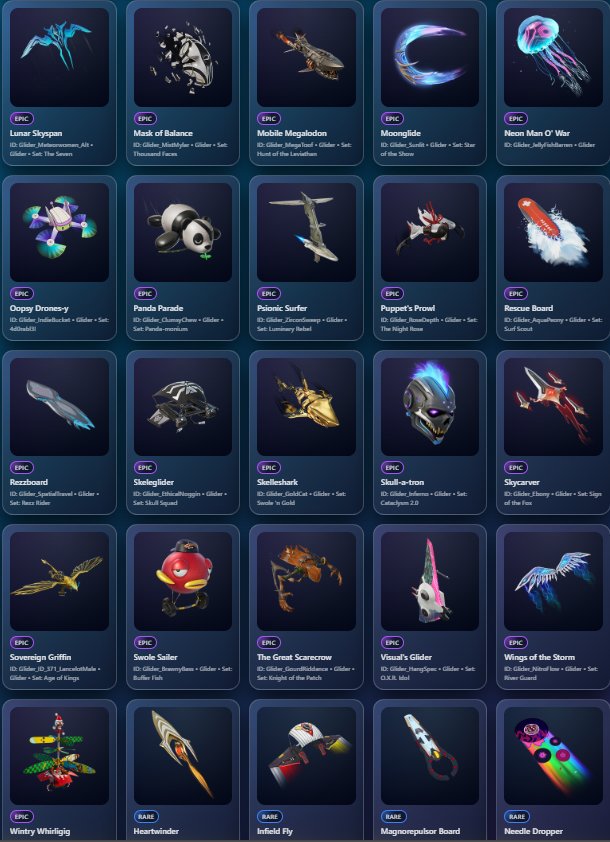Viewport: 610px width, 842px height.
Task: Click the Wintry Whirligig tree glider icon
Action: coord(59,756)
